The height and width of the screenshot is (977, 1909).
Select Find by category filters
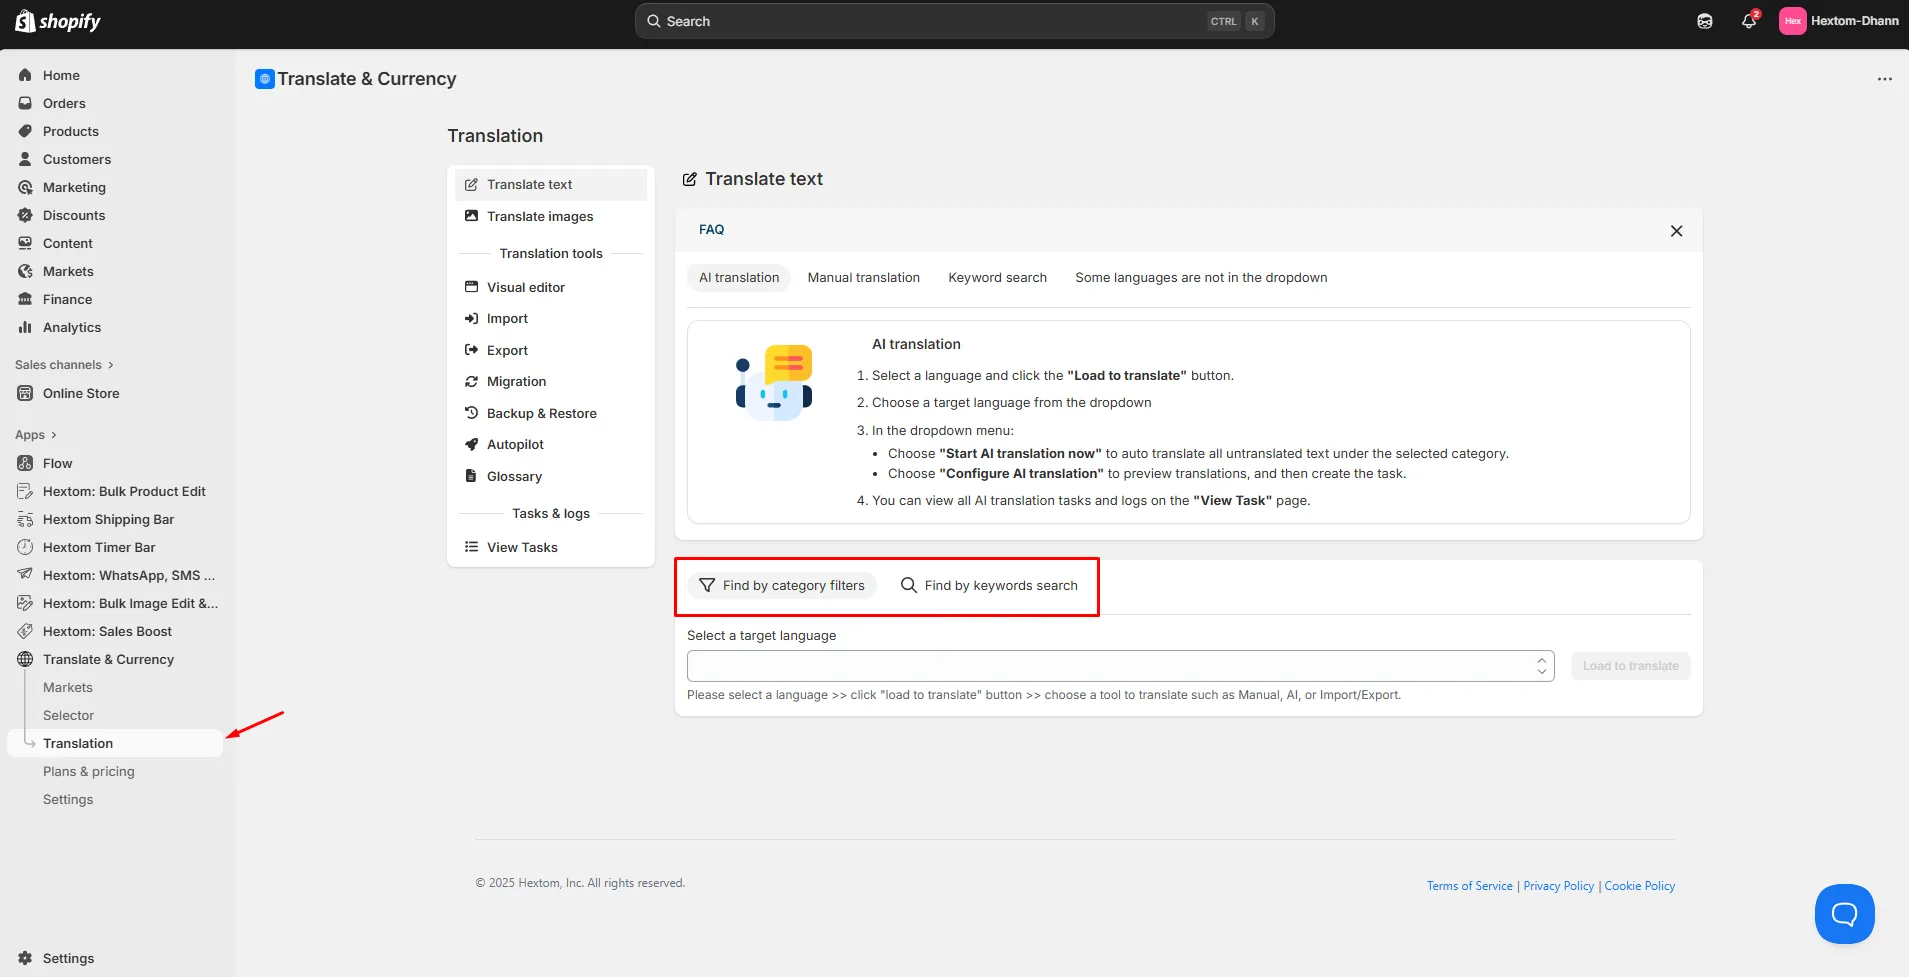782,585
